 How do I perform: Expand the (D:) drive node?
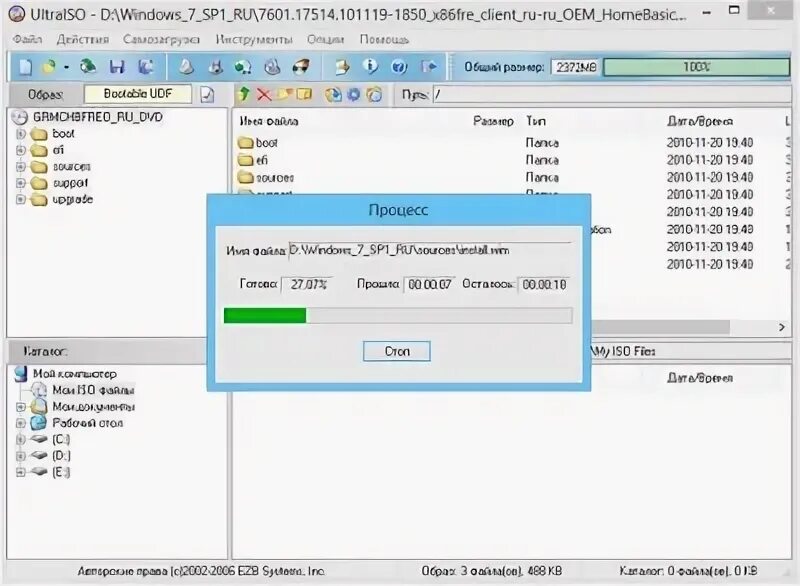pyautogui.click(x=21, y=455)
